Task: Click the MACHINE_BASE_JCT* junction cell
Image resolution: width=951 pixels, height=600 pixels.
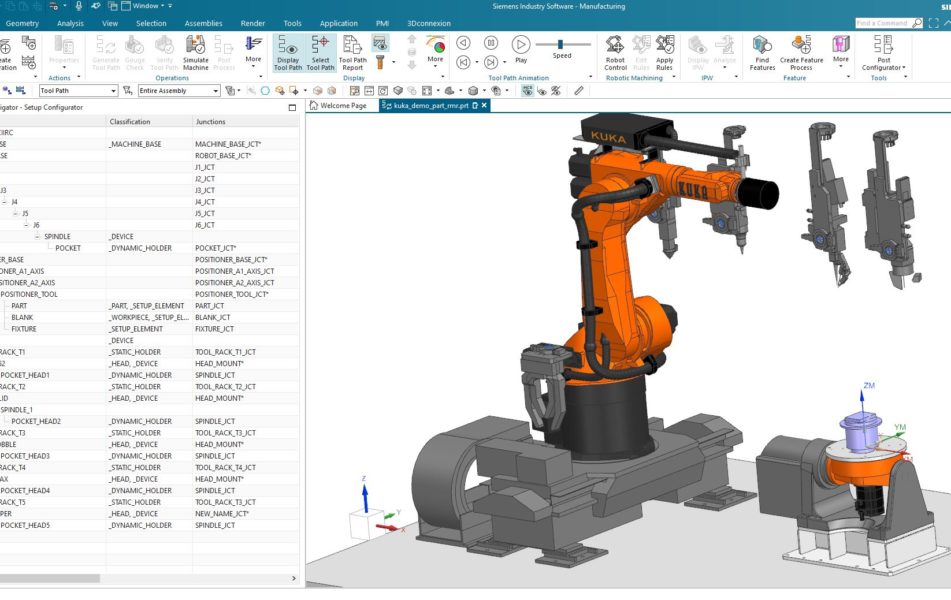Action: 228,144
